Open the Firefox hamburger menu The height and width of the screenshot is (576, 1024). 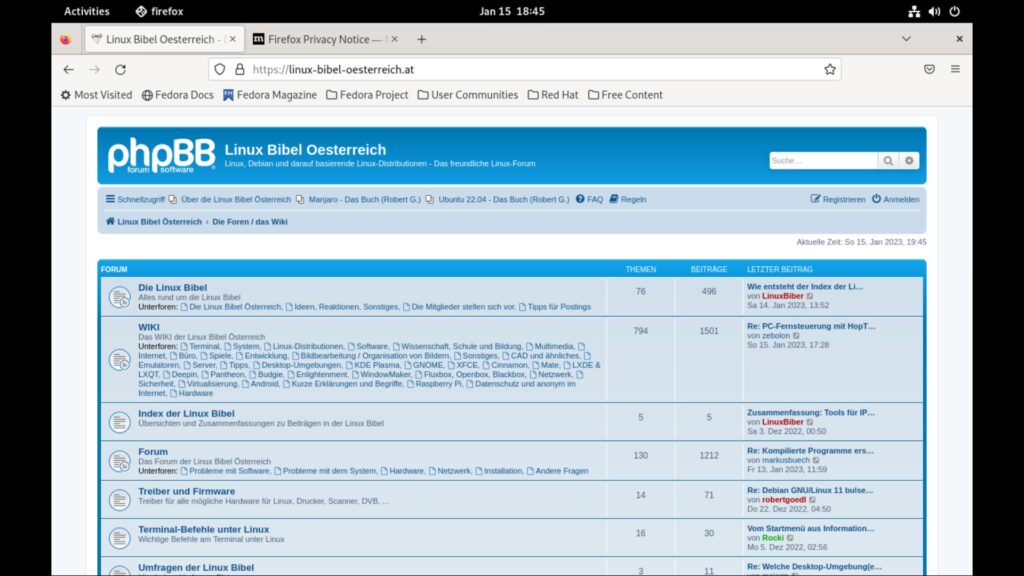(955, 69)
